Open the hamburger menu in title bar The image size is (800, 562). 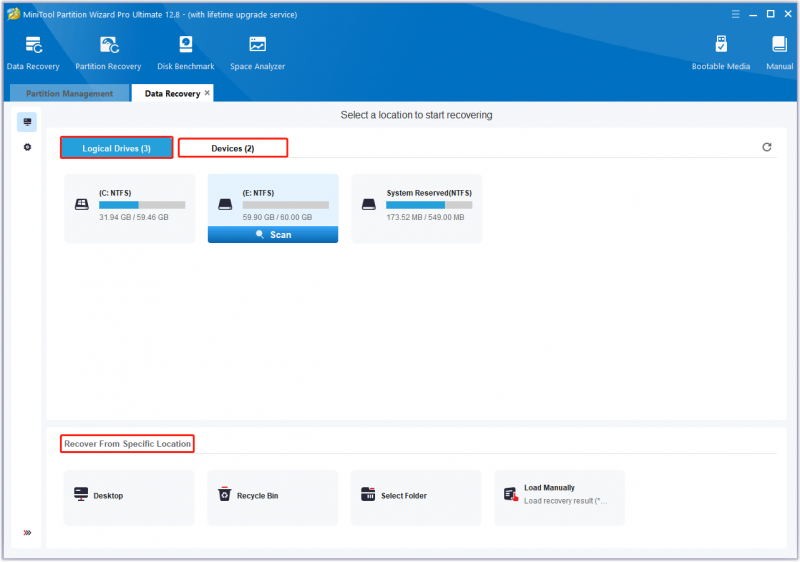pos(735,14)
